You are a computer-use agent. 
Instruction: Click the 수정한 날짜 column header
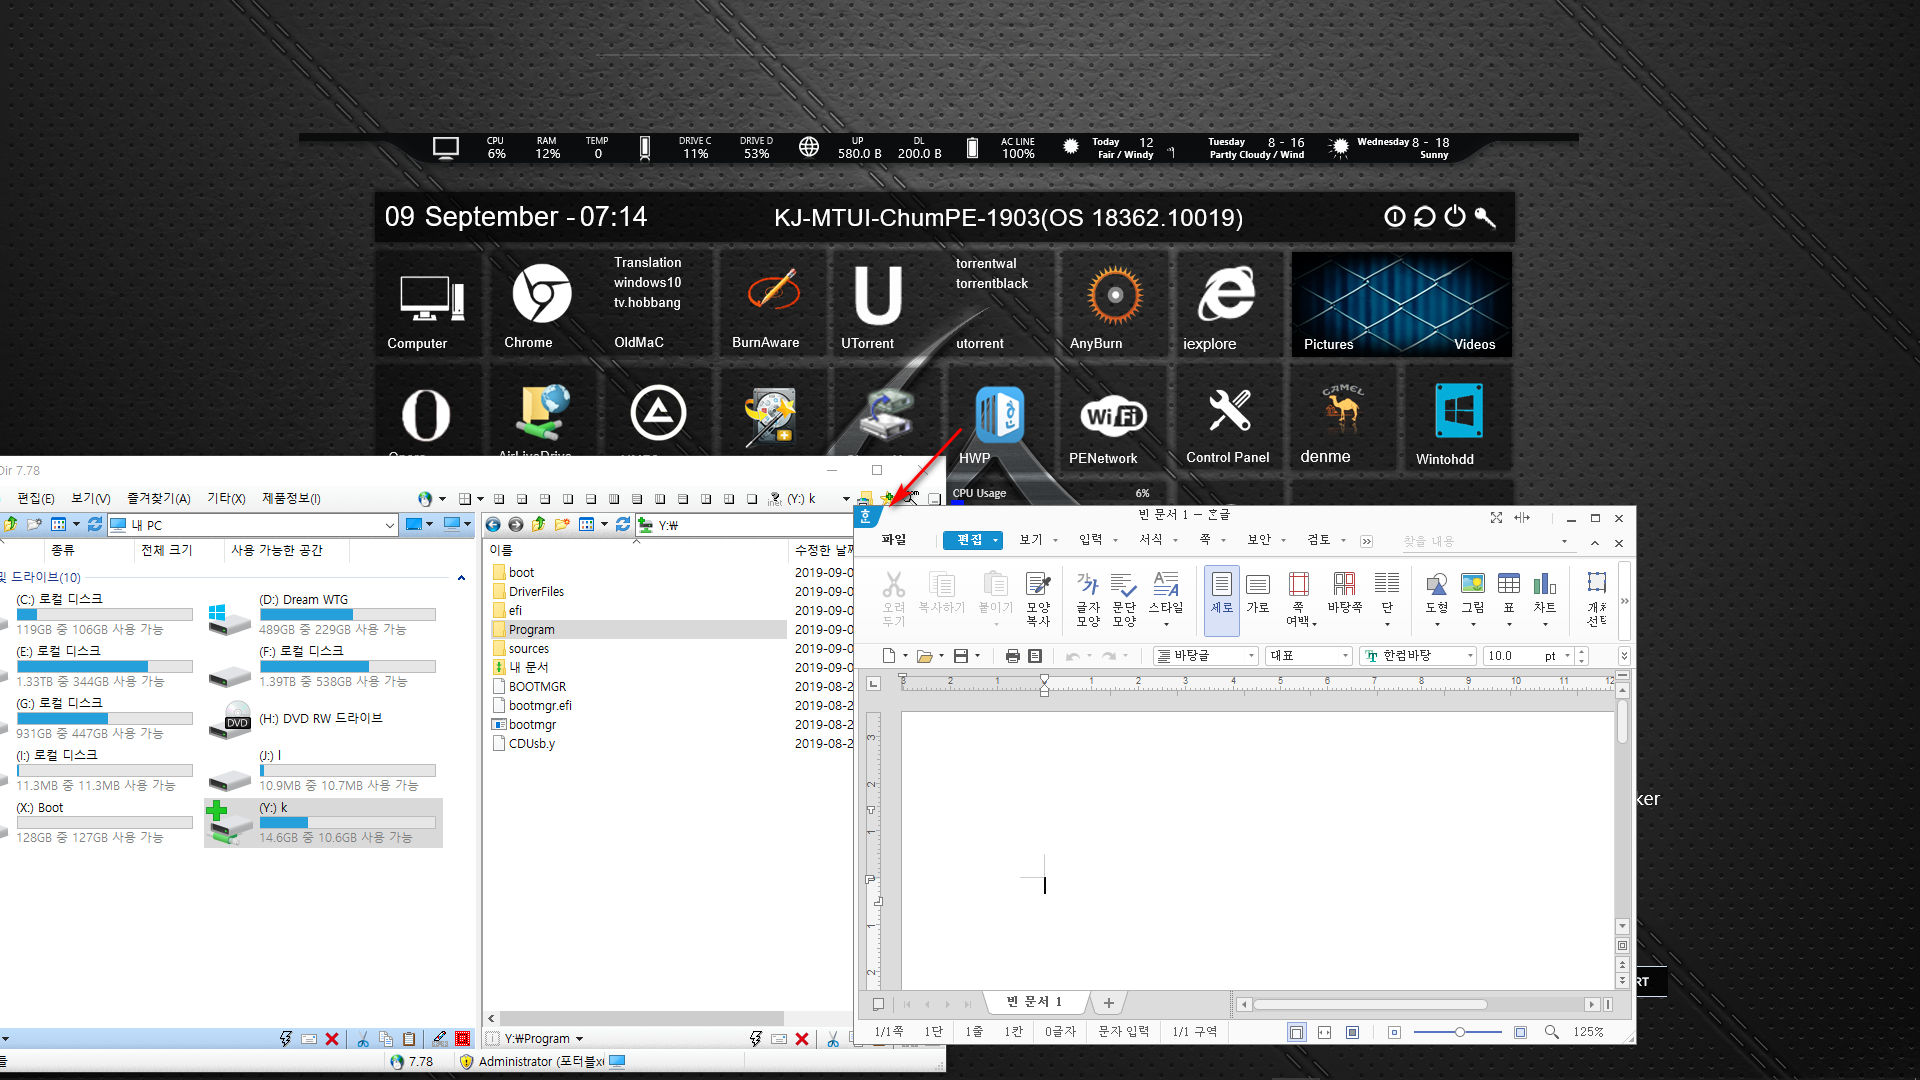(823, 550)
